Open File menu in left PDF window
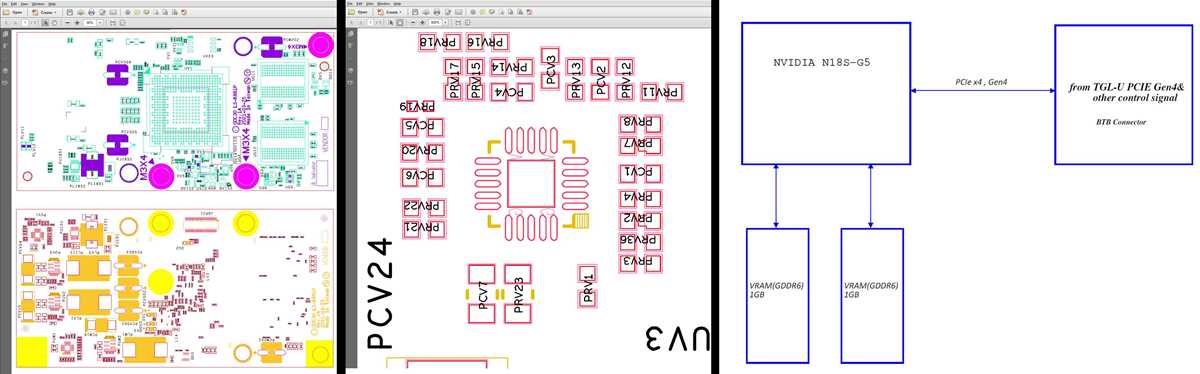The image size is (1200, 374). [x=5, y=4]
